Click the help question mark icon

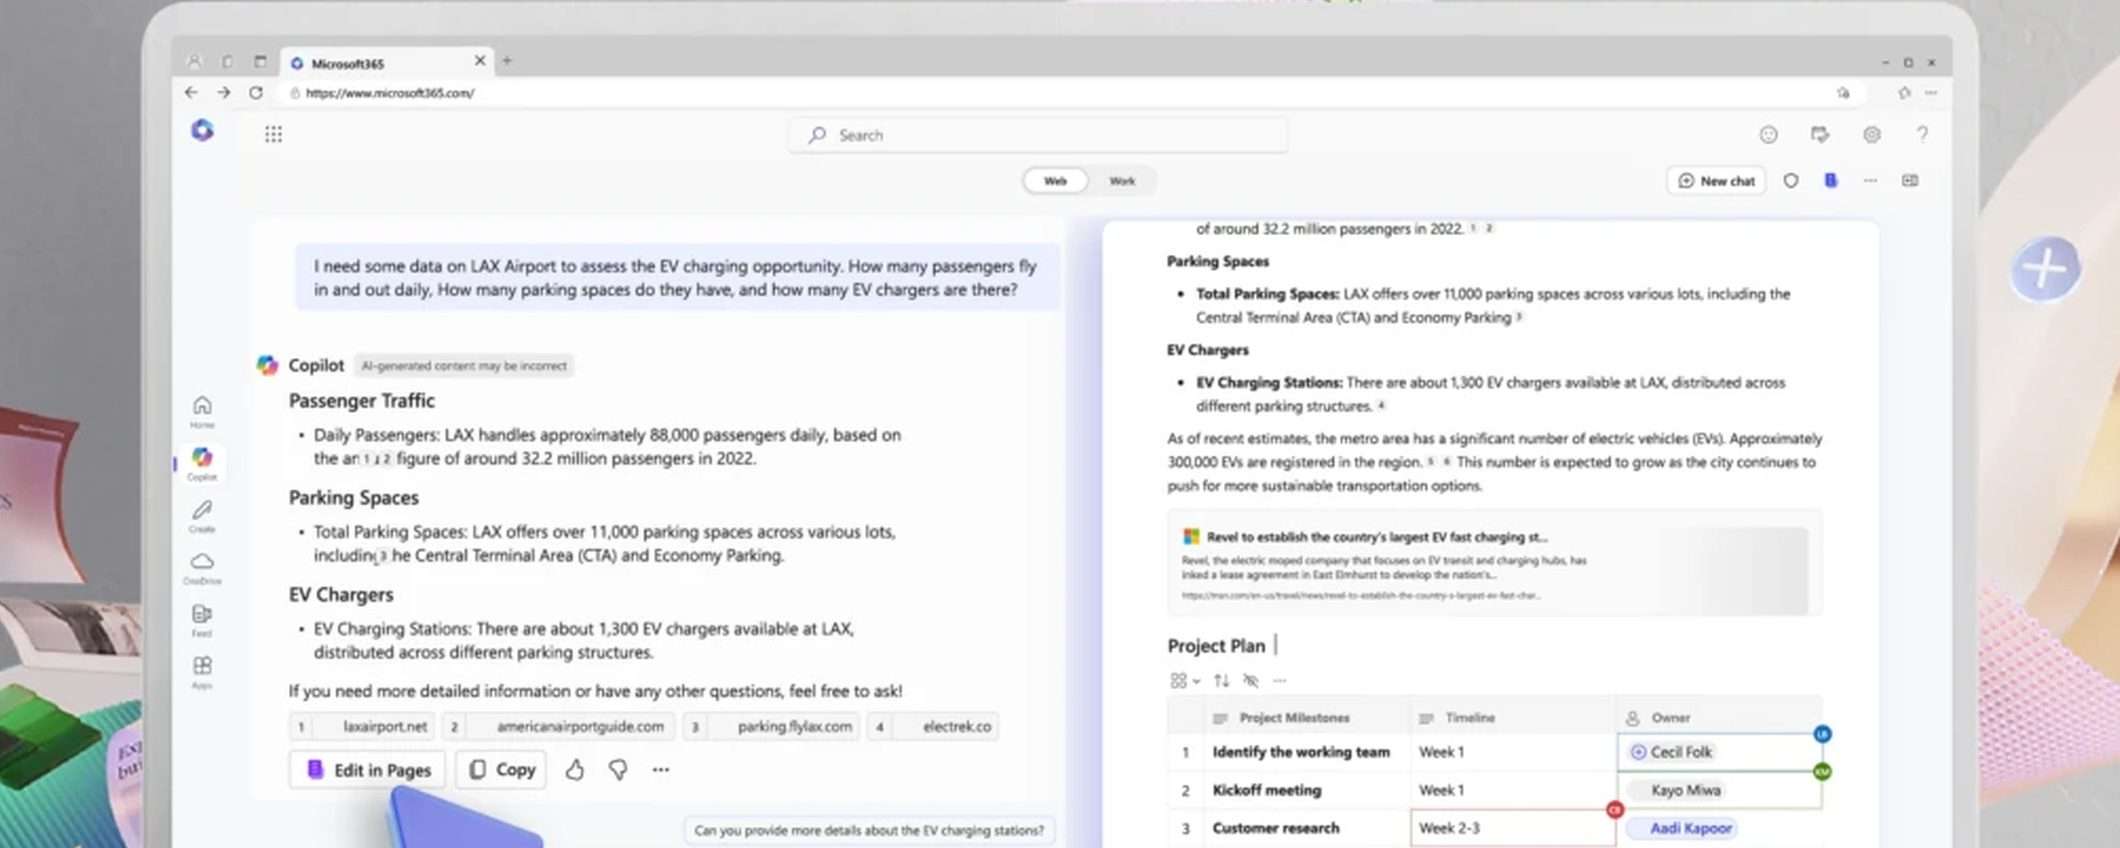pyautogui.click(x=1921, y=135)
